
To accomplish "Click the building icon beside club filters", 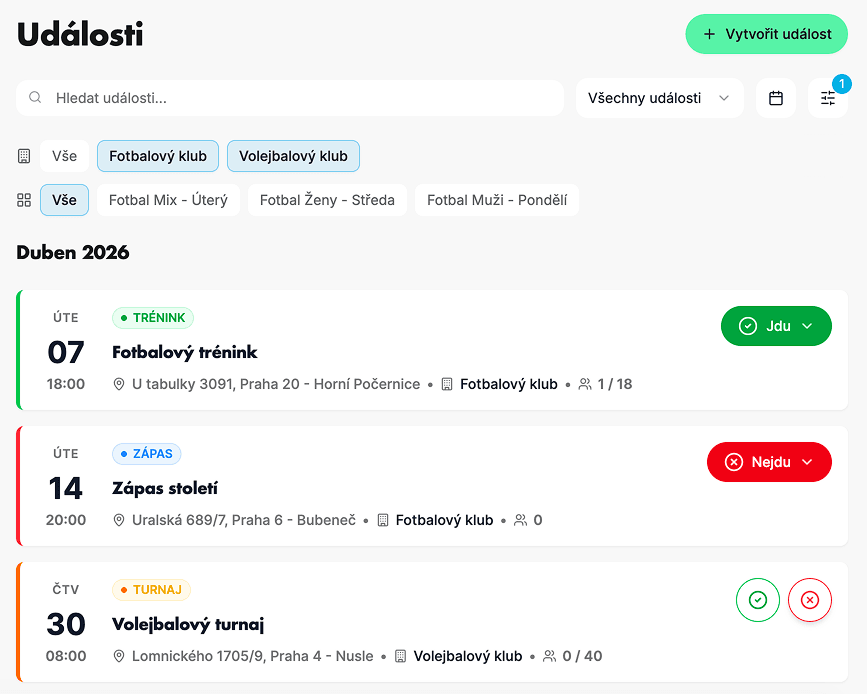I will [25, 156].
